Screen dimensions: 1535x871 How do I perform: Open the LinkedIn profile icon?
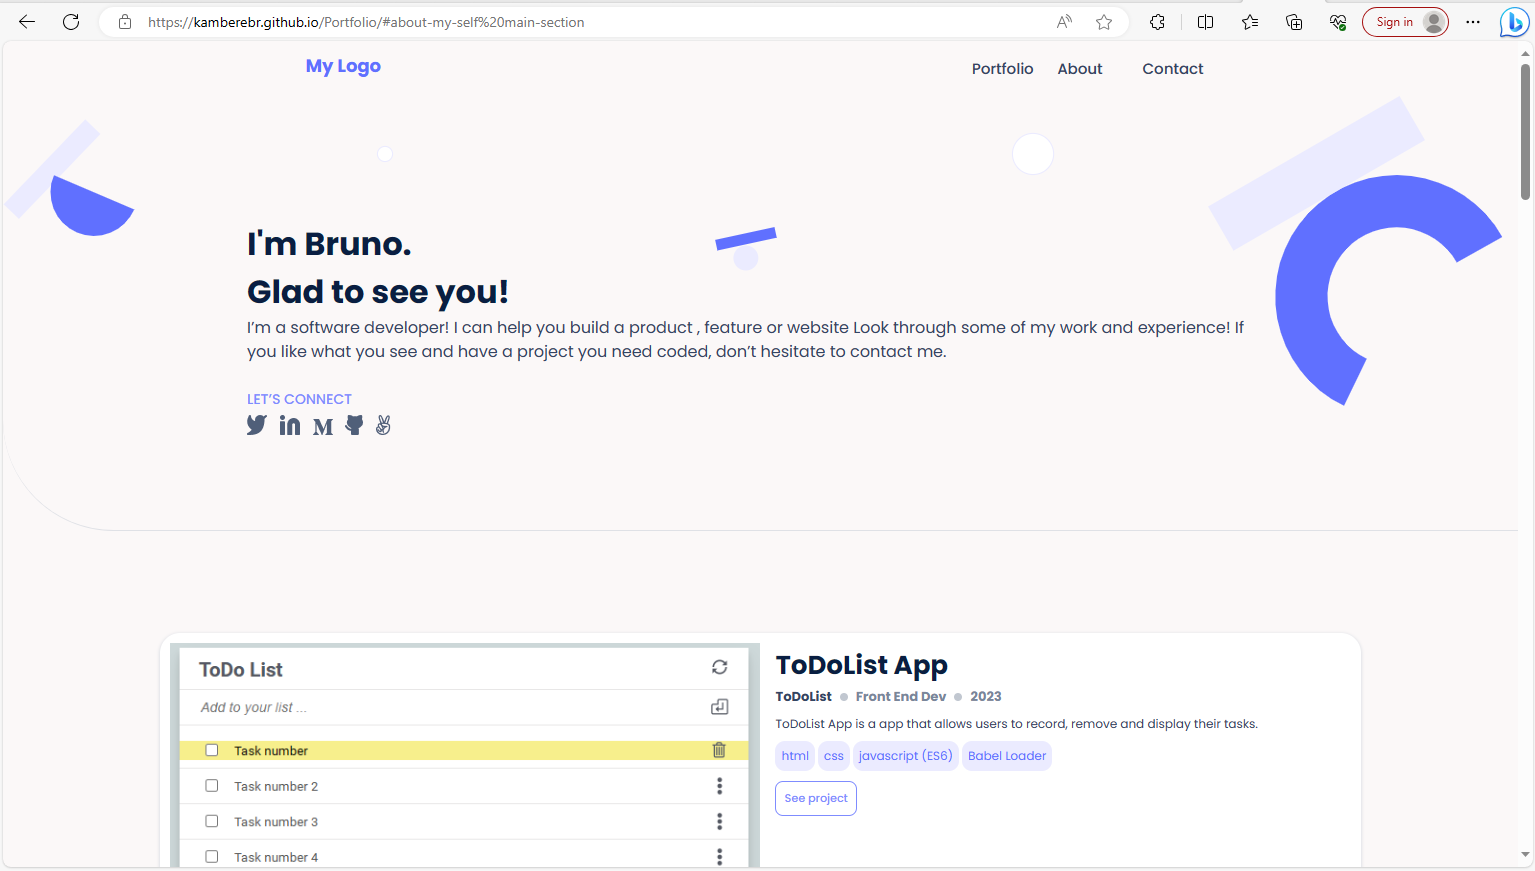coord(290,425)
